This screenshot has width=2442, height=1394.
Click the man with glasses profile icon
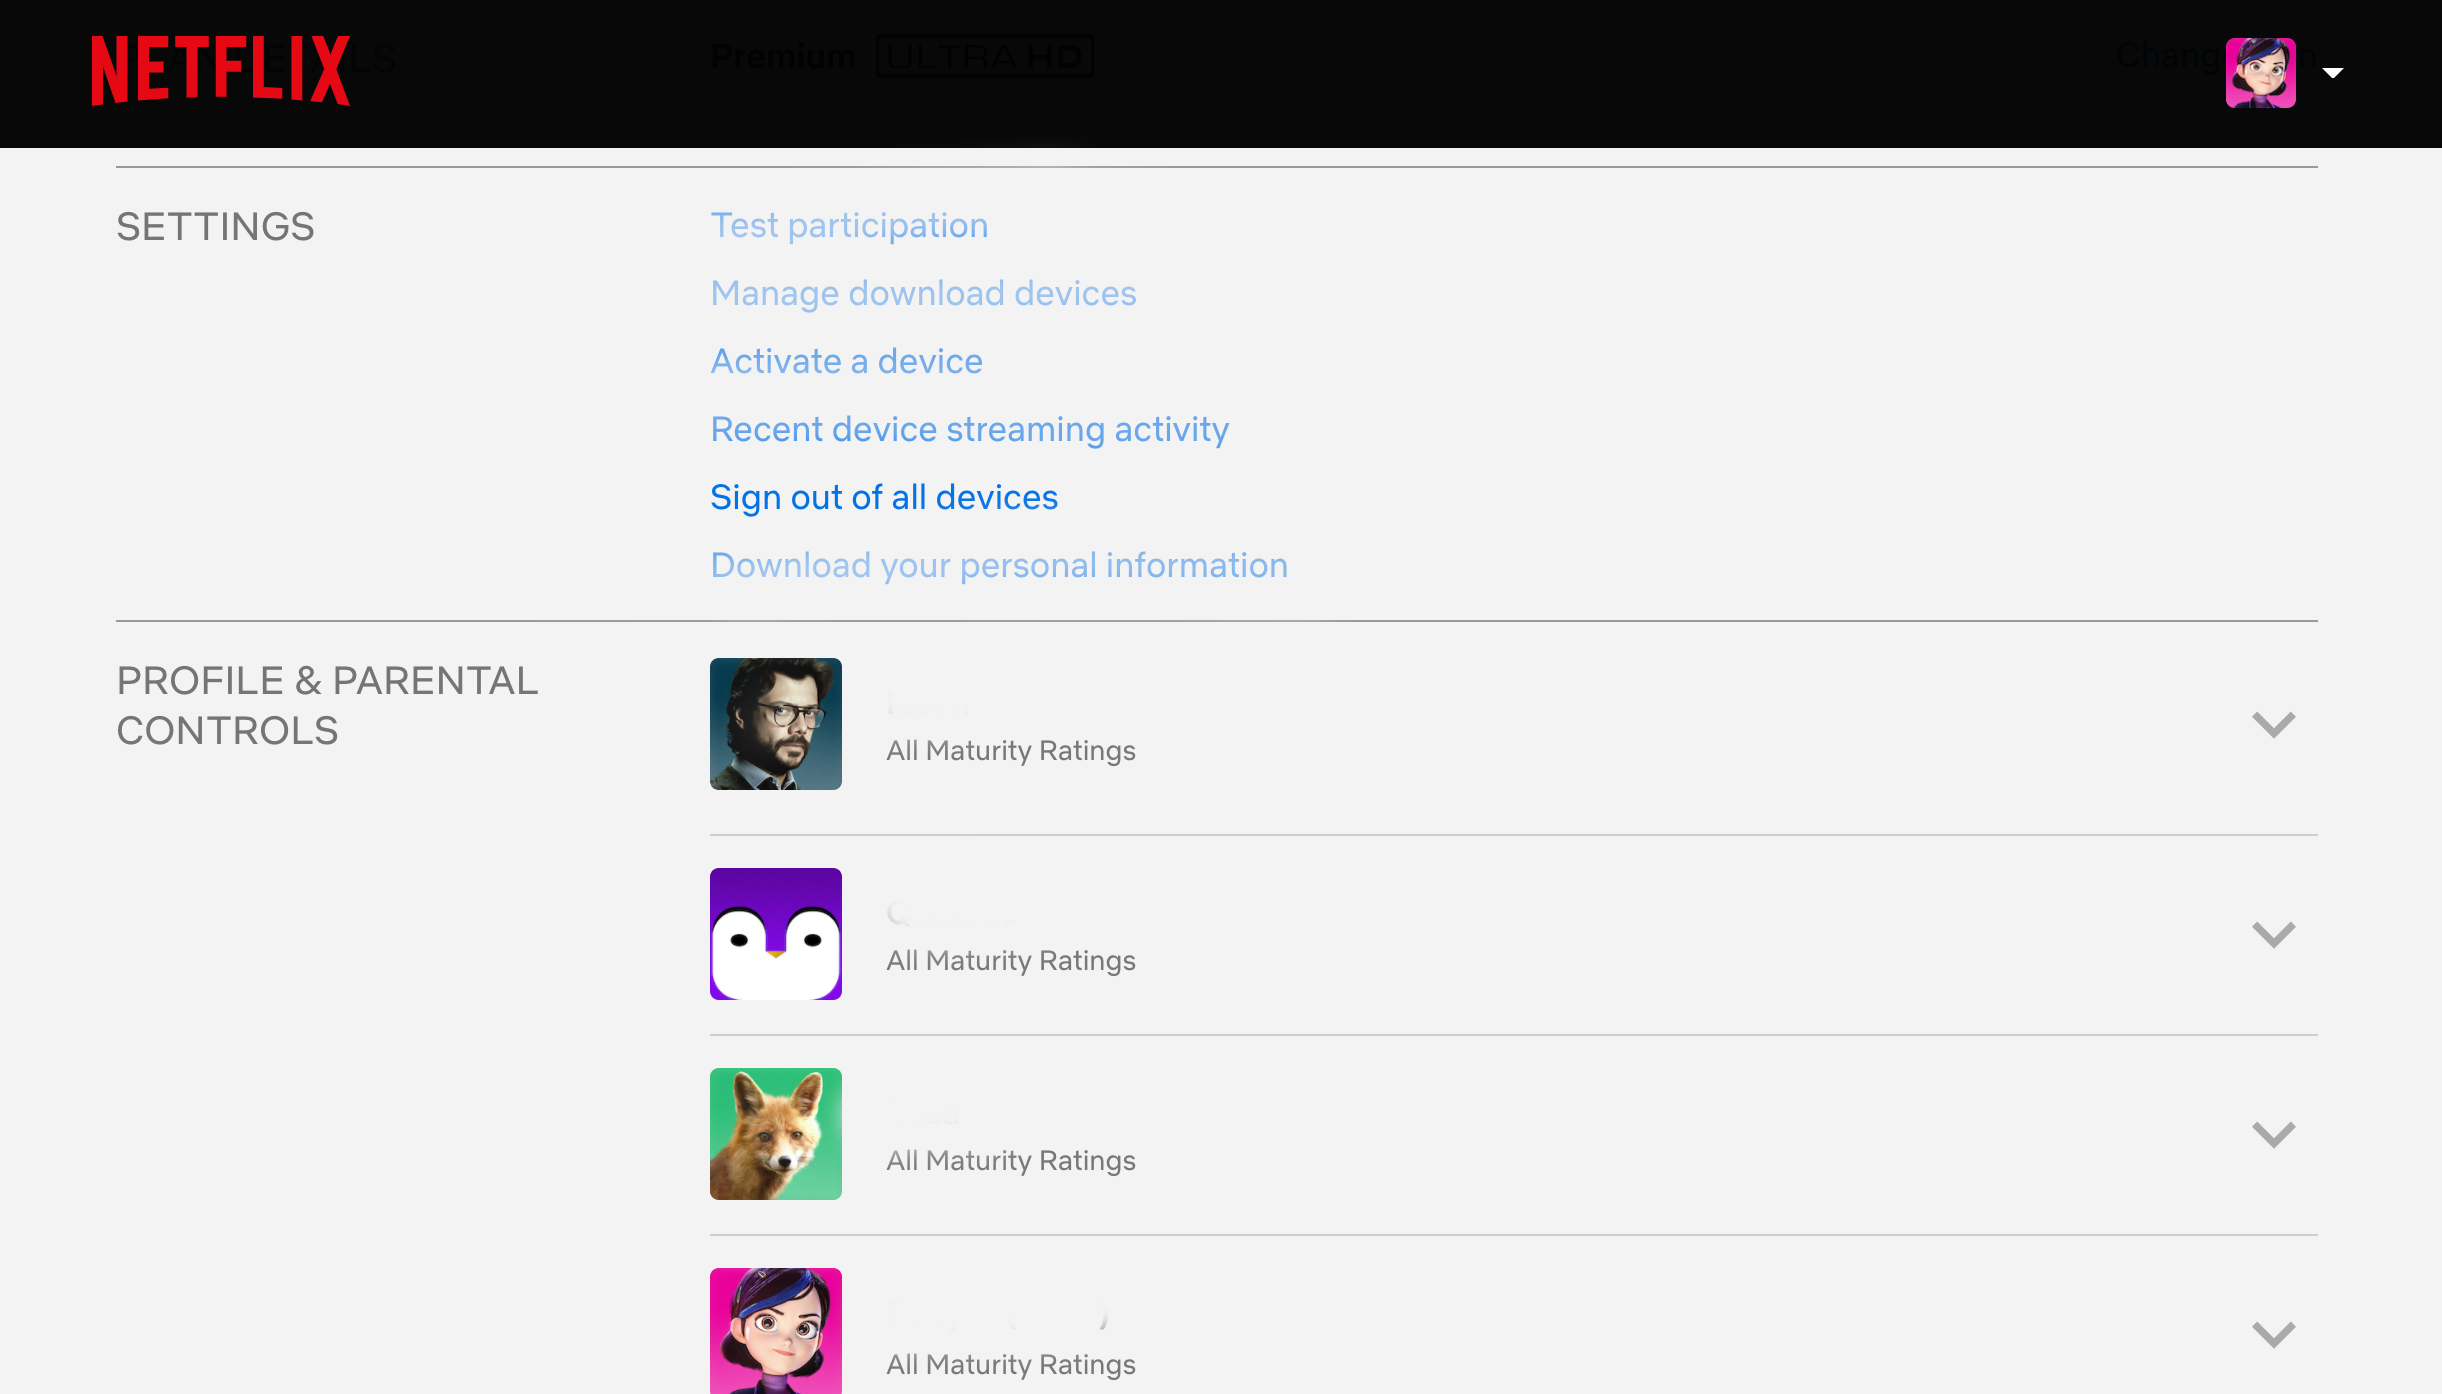(775, 725)
